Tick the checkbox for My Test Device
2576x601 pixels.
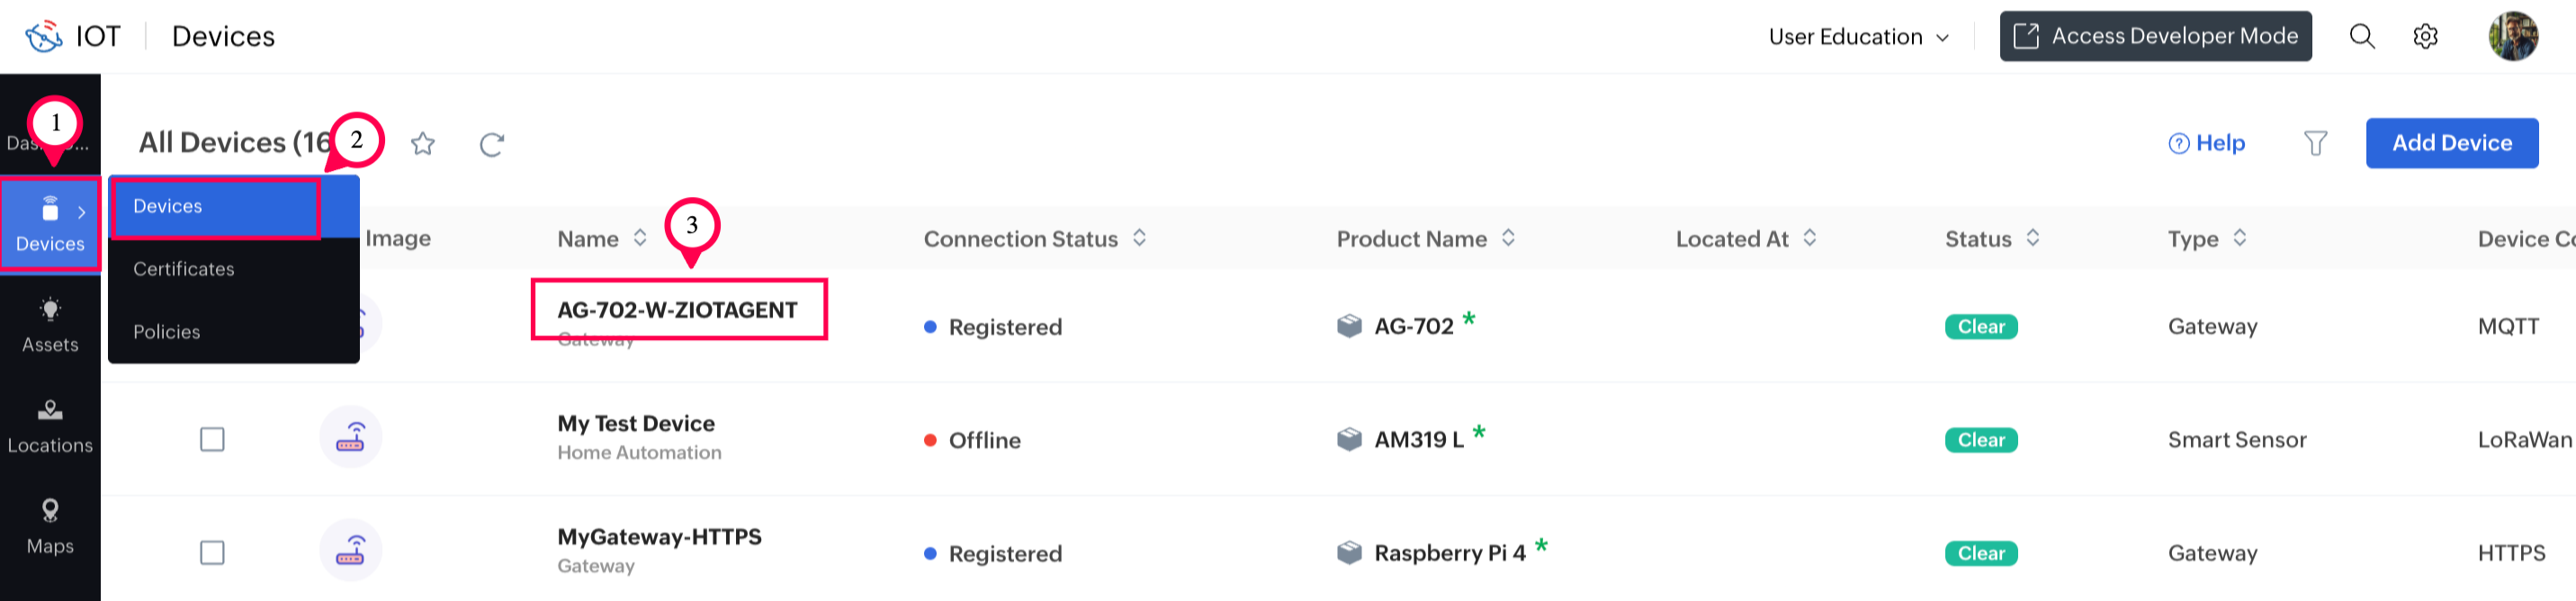tap(212, 439)
